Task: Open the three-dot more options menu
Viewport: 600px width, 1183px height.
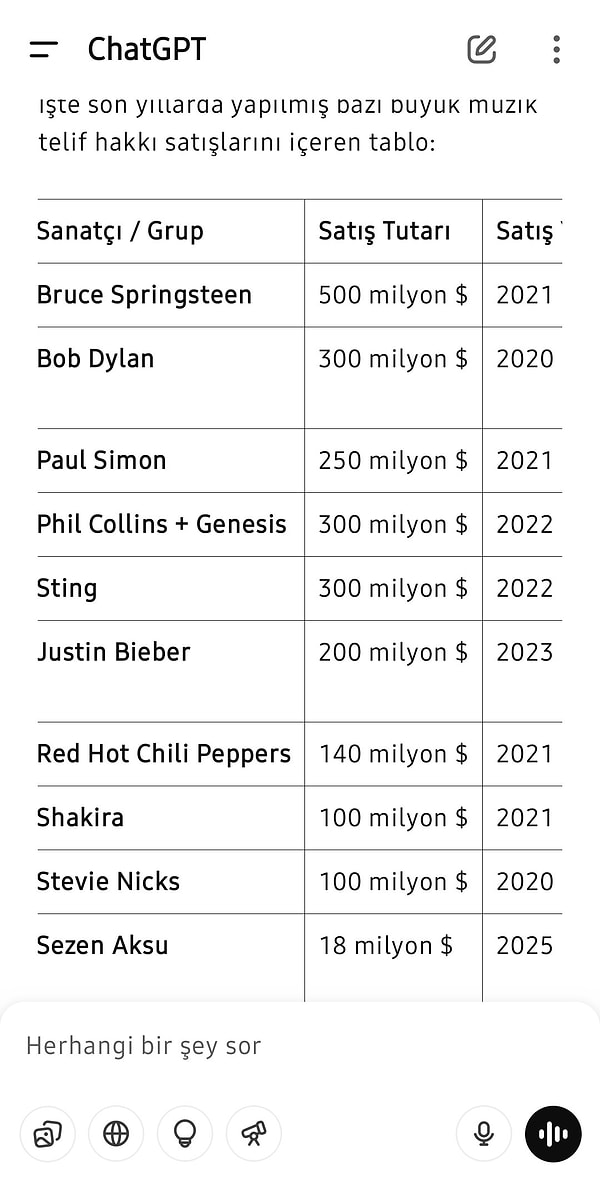Action: coord(556,49)
